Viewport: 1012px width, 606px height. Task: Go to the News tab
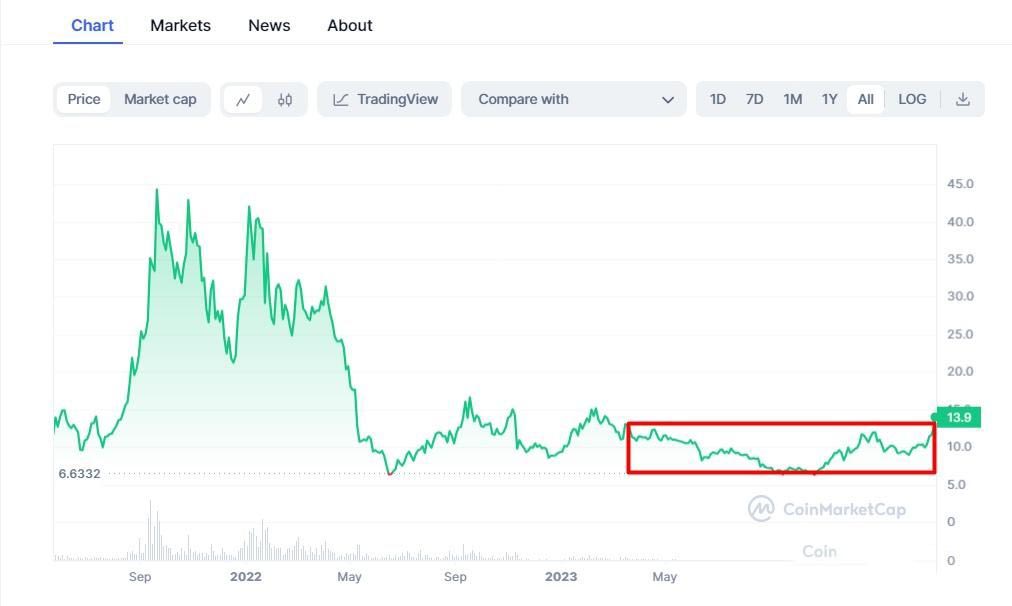point(269,25)
